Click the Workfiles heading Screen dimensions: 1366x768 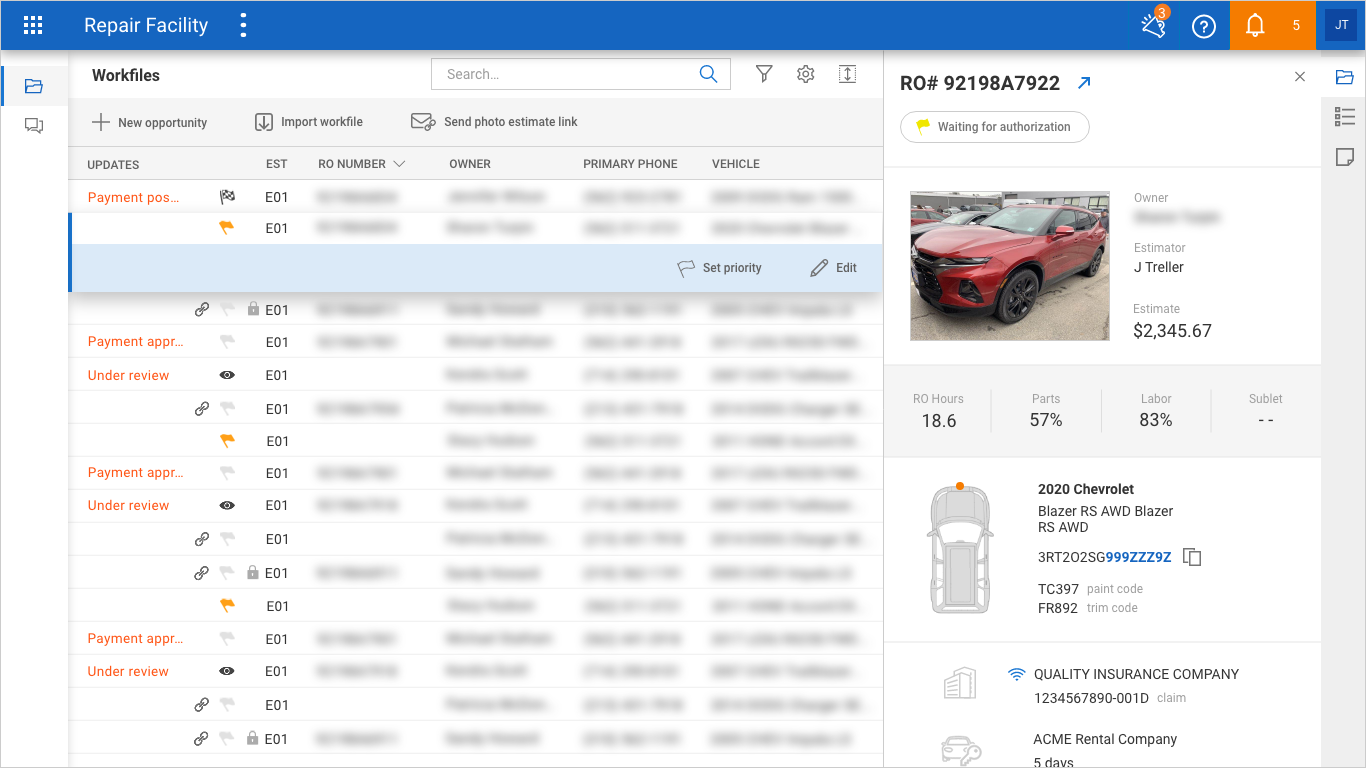(126, 75)
